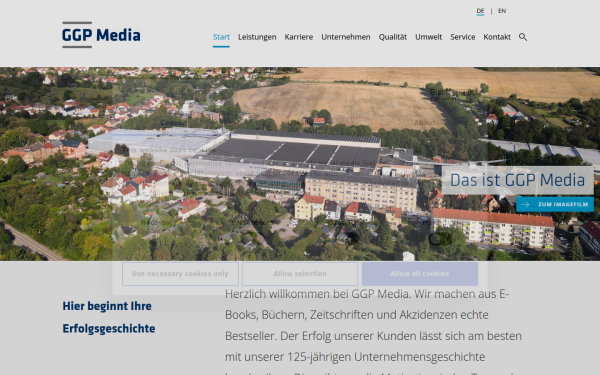Screen dimensions: 600x375
Task: Click Allow all cookies button
Action: pyautogui.click(x=420, y=274)
